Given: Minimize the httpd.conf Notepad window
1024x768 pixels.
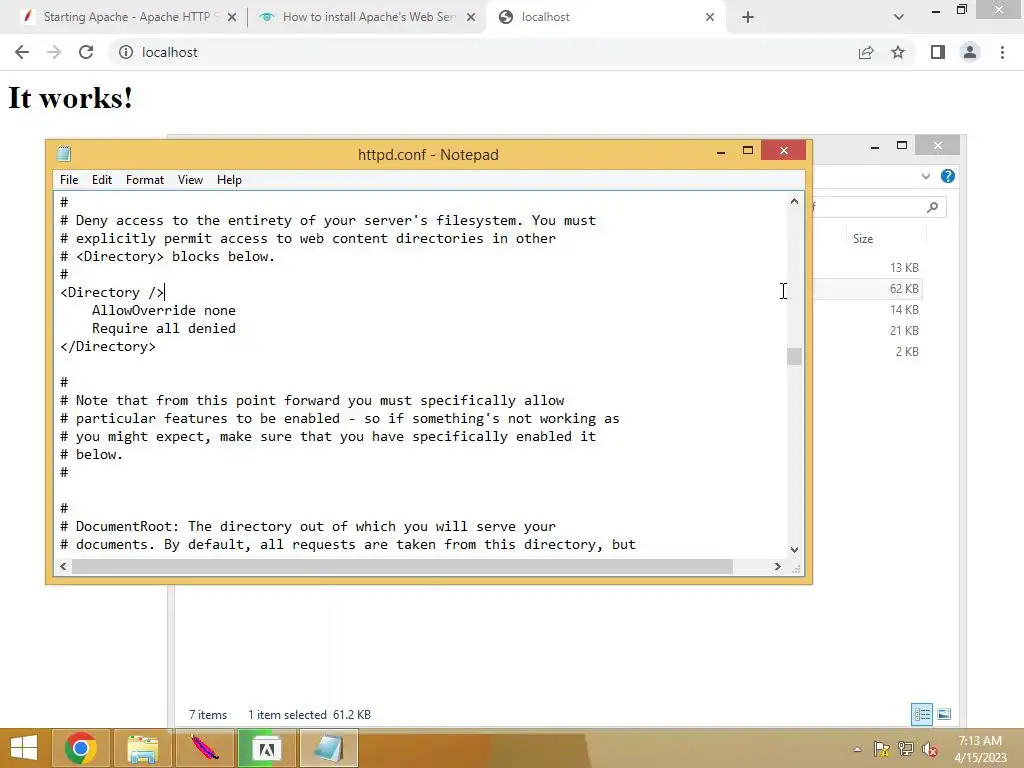Looking at the screenshot, I should pos(721,152).
